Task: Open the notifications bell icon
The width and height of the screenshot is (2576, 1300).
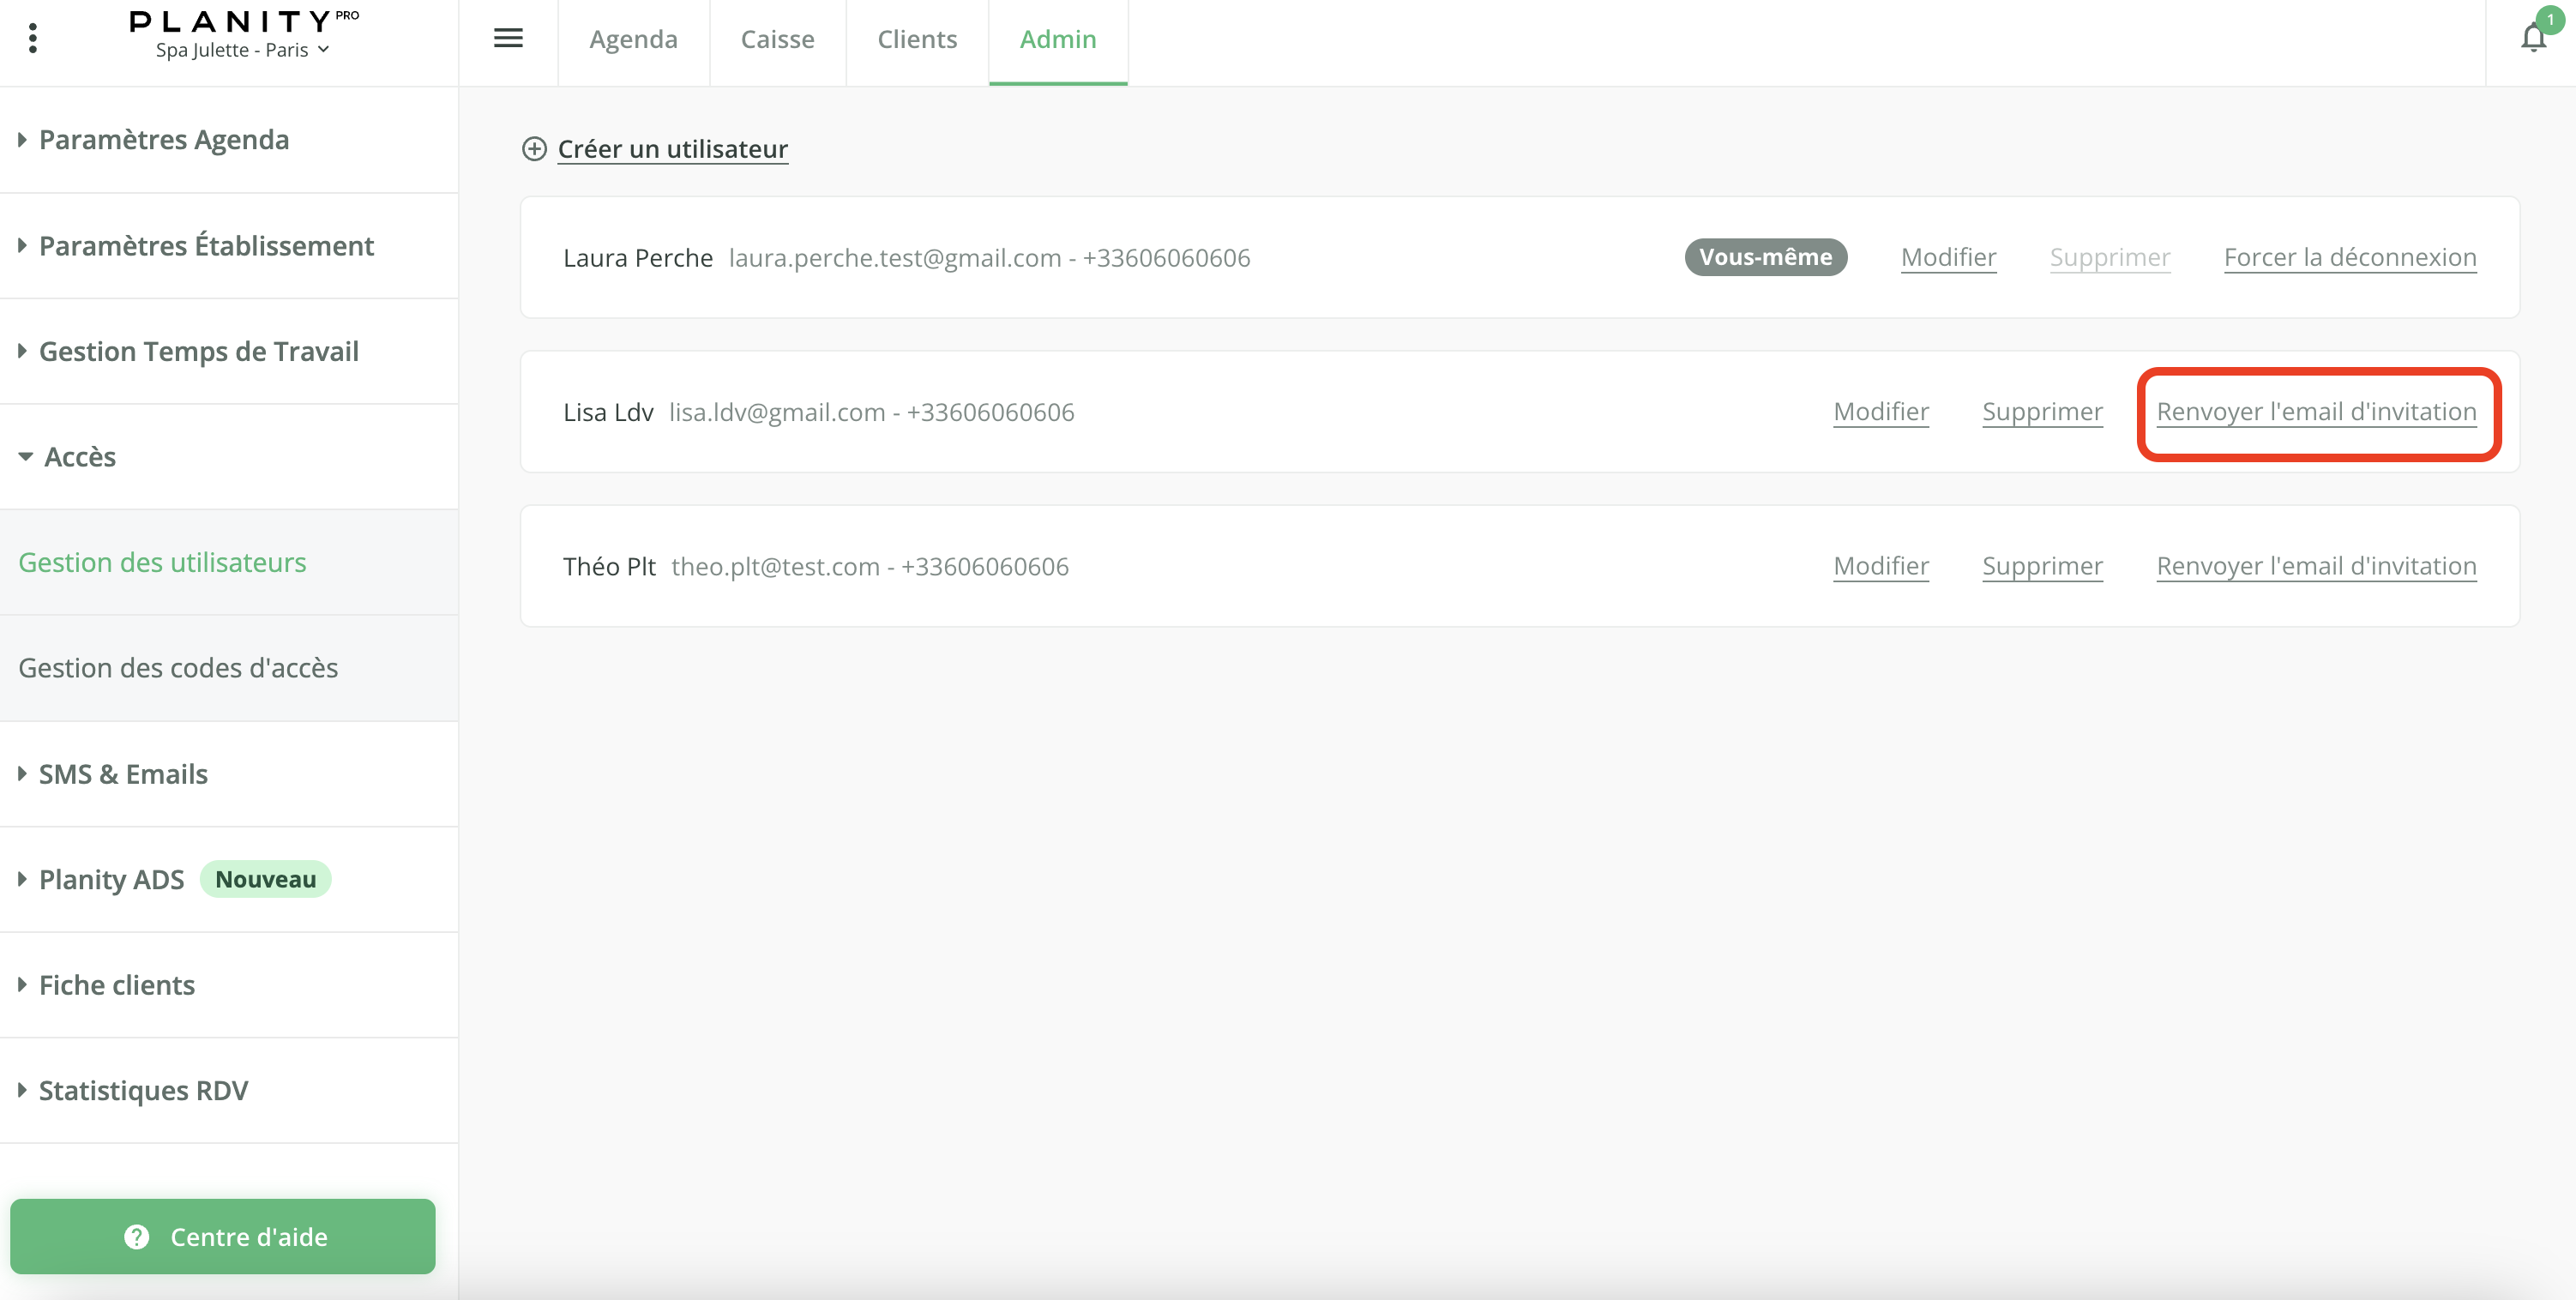Action: tap(2533, 38)
